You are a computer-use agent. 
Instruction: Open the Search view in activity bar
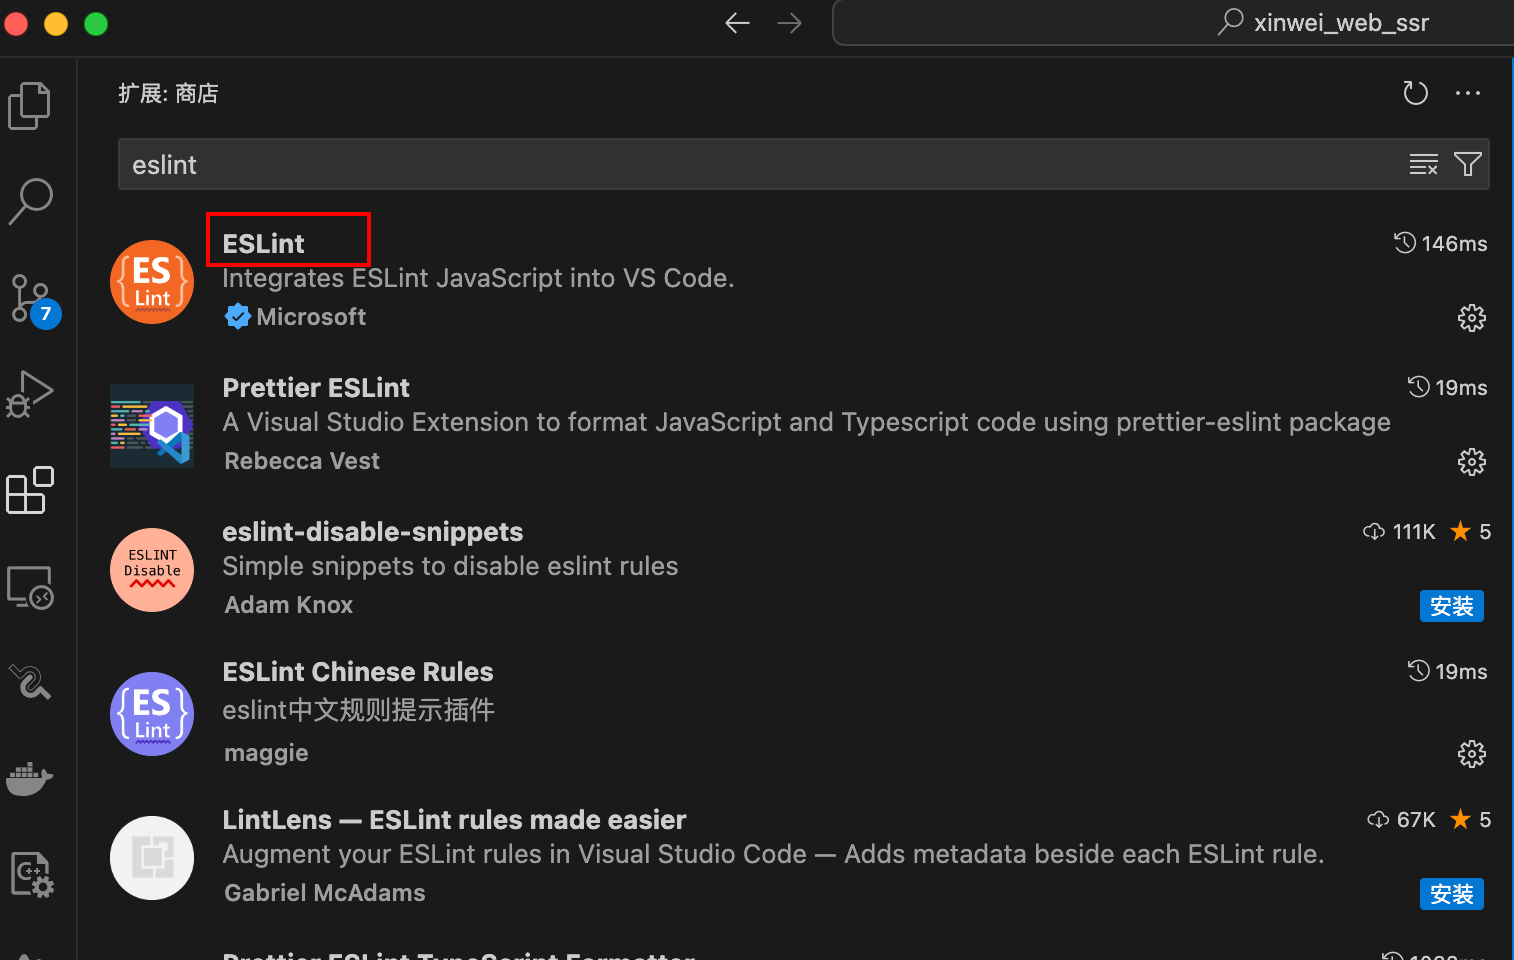coord(30,201)
